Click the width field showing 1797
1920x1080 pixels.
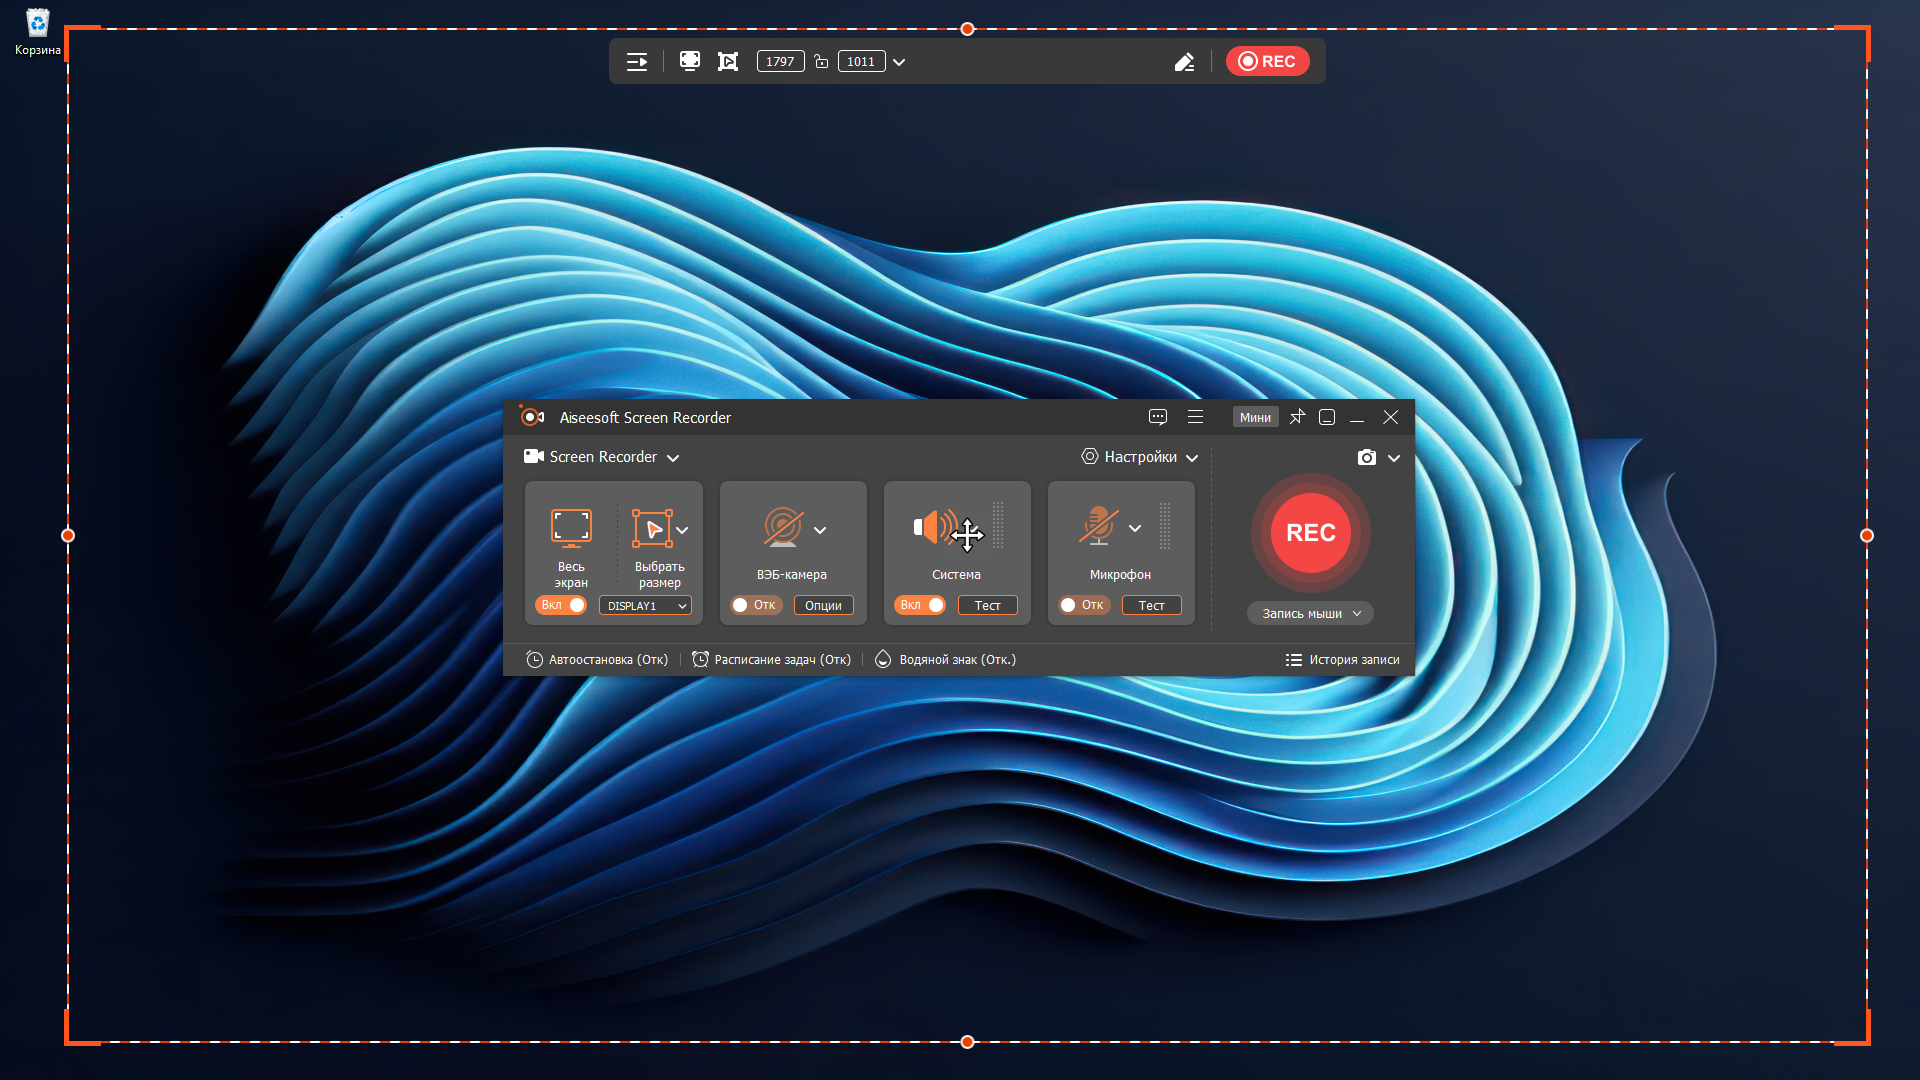point(780,62)
